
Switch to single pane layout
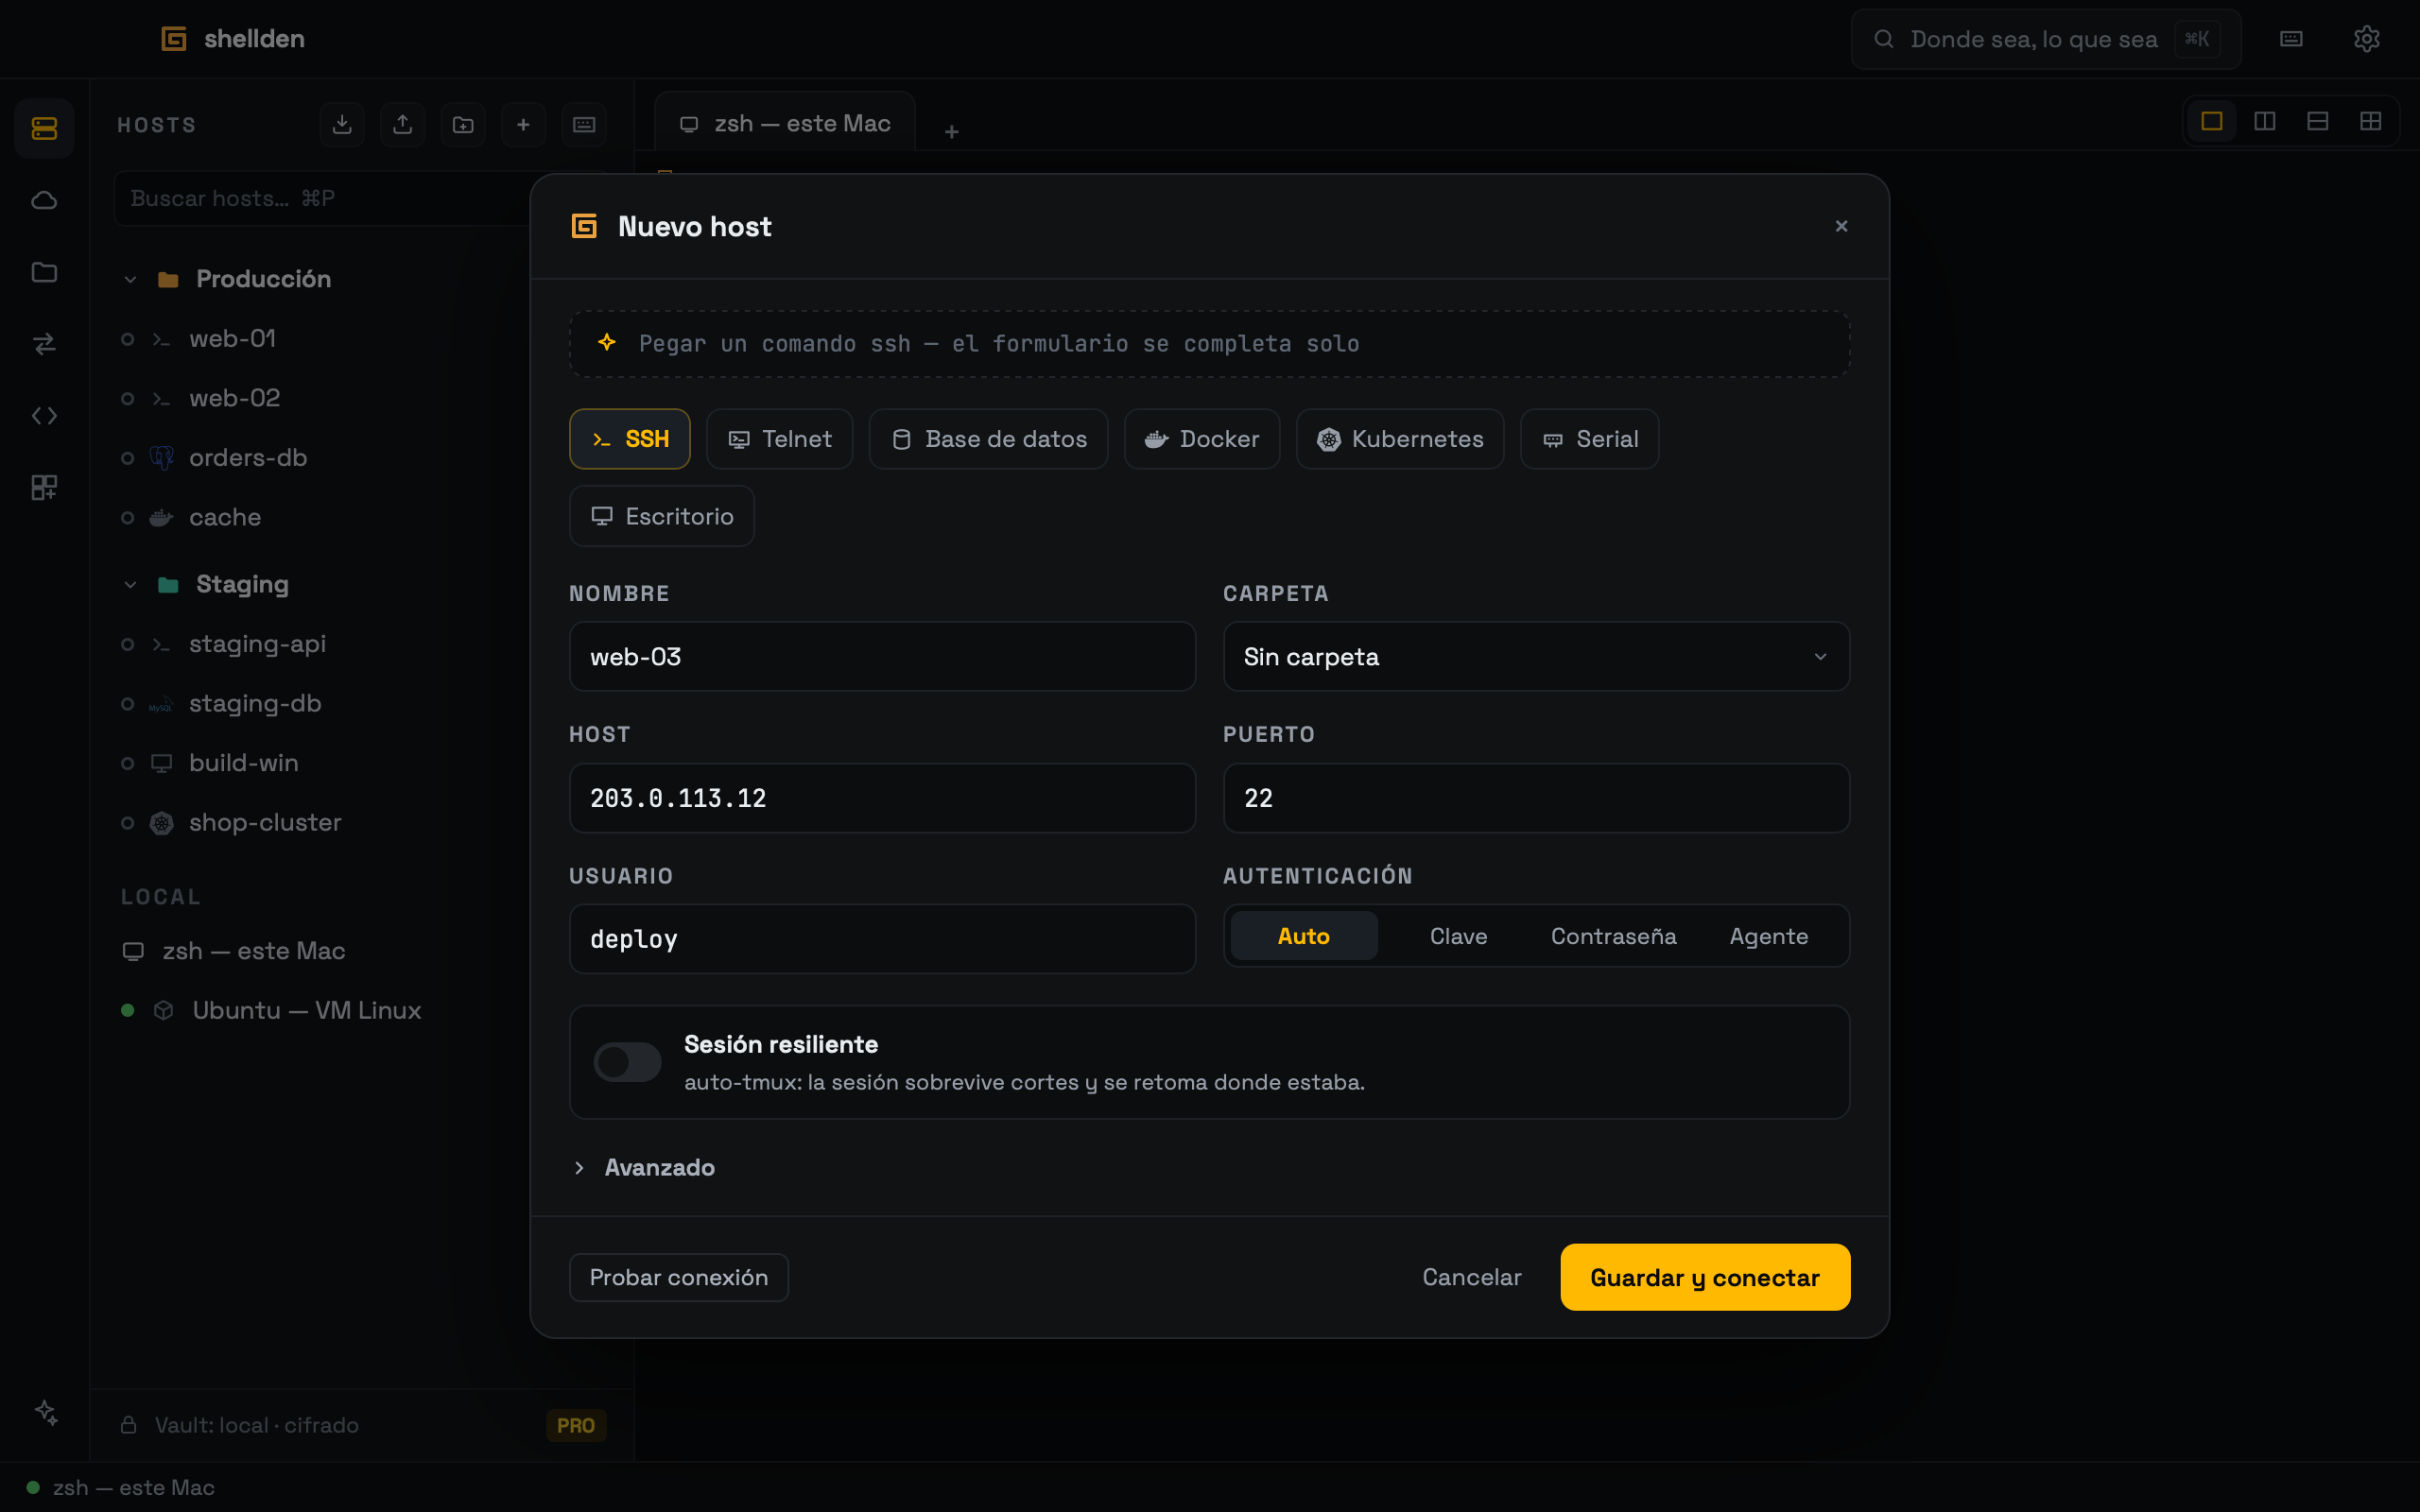[2212, 121]
